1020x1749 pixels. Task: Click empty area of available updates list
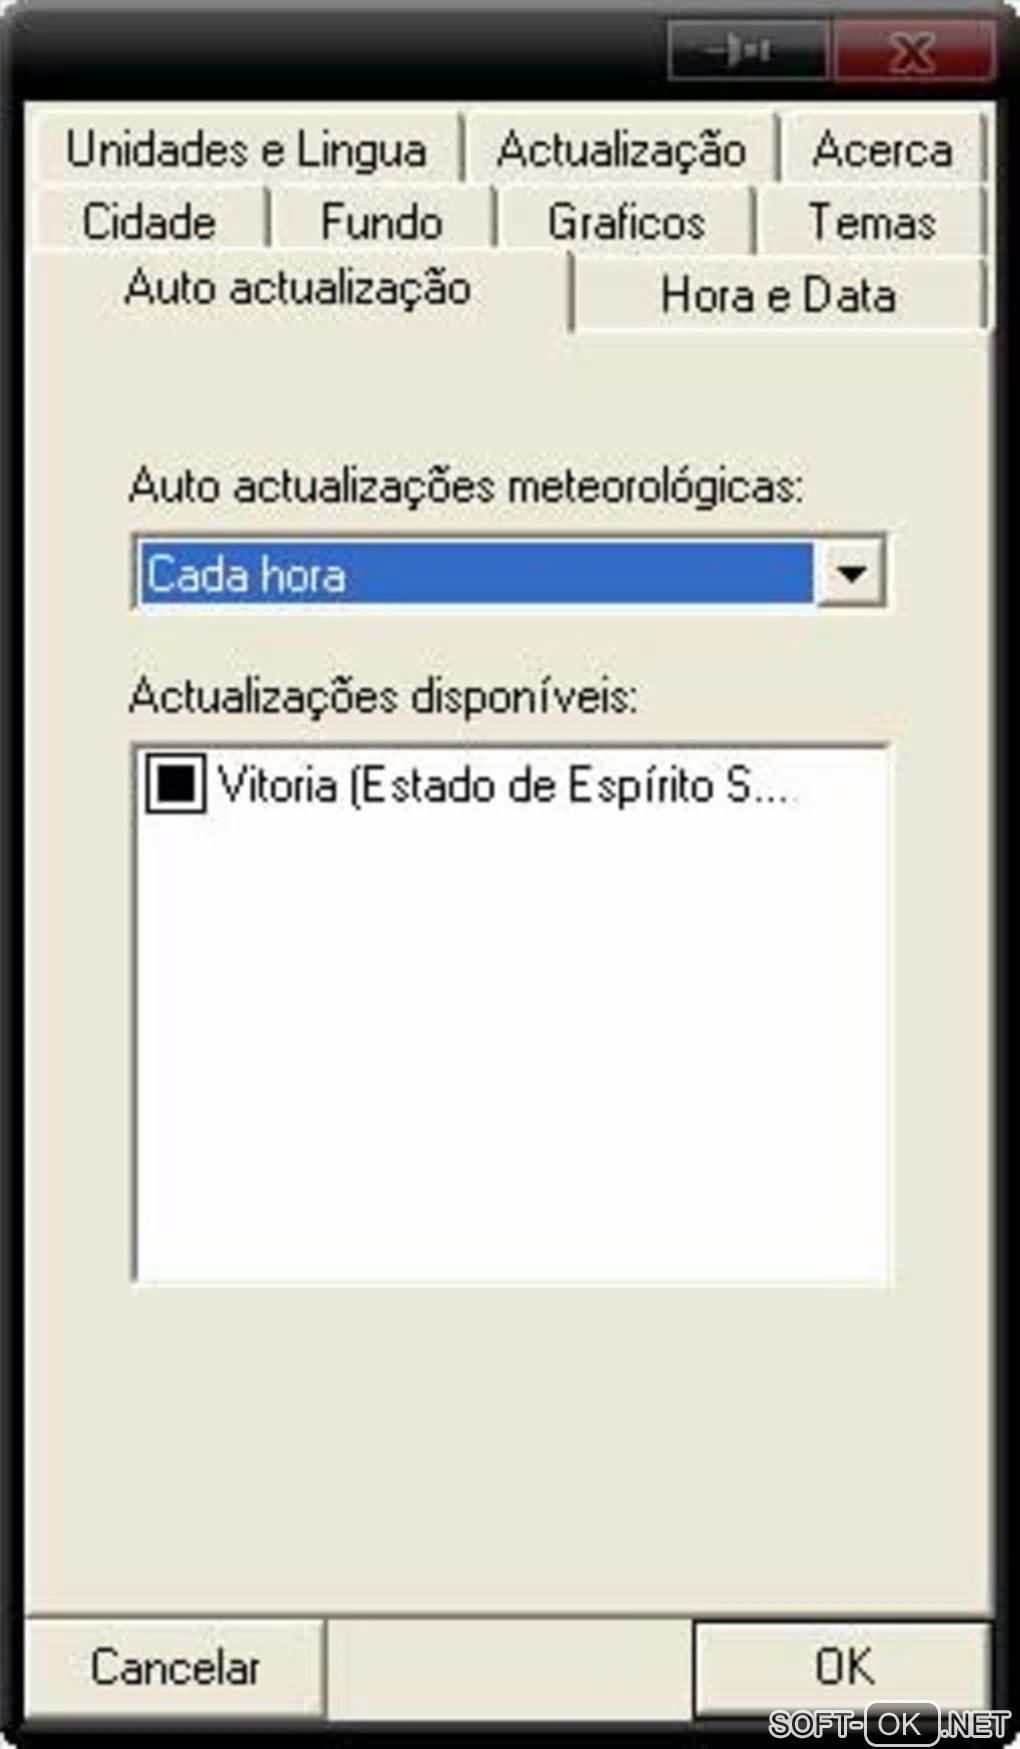click(x=510, y=1050)
